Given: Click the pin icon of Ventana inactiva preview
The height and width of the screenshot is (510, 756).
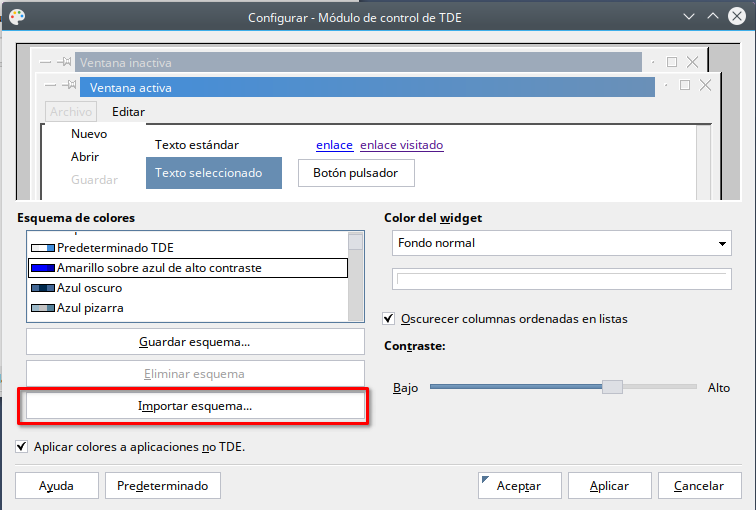Looking at the screenshot, I should point(64,62).
